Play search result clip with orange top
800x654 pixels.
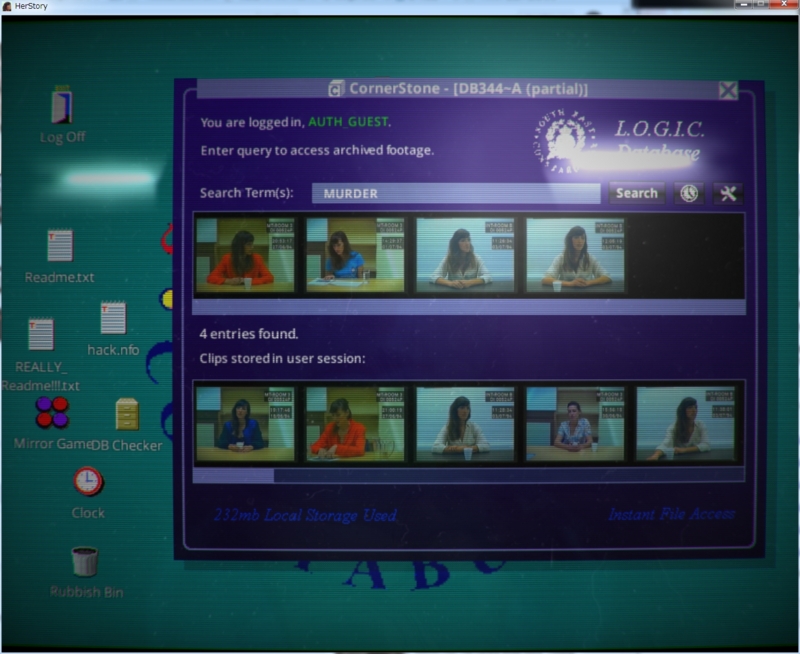click(245, 255)
